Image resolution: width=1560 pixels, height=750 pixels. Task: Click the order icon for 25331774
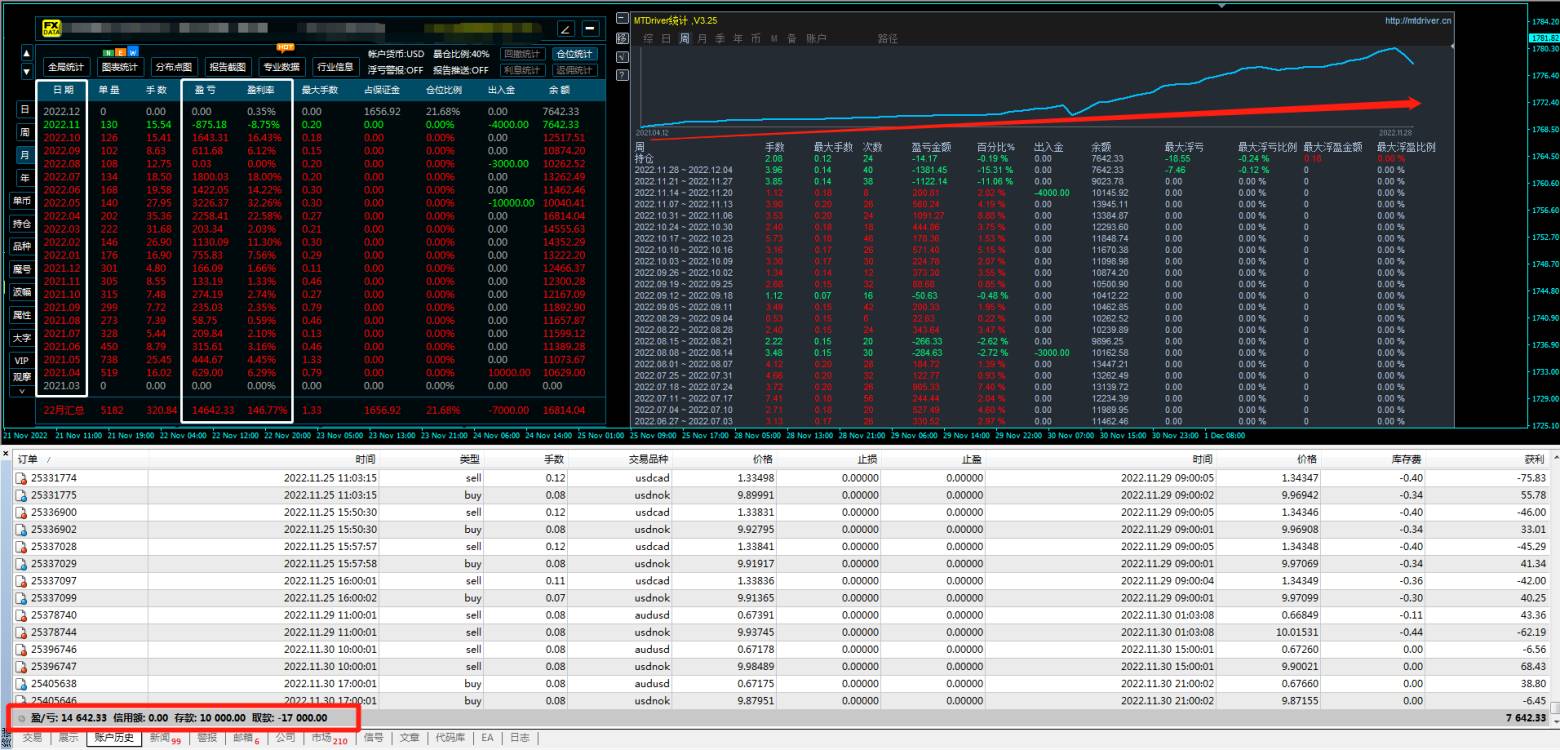pos(21,479)
